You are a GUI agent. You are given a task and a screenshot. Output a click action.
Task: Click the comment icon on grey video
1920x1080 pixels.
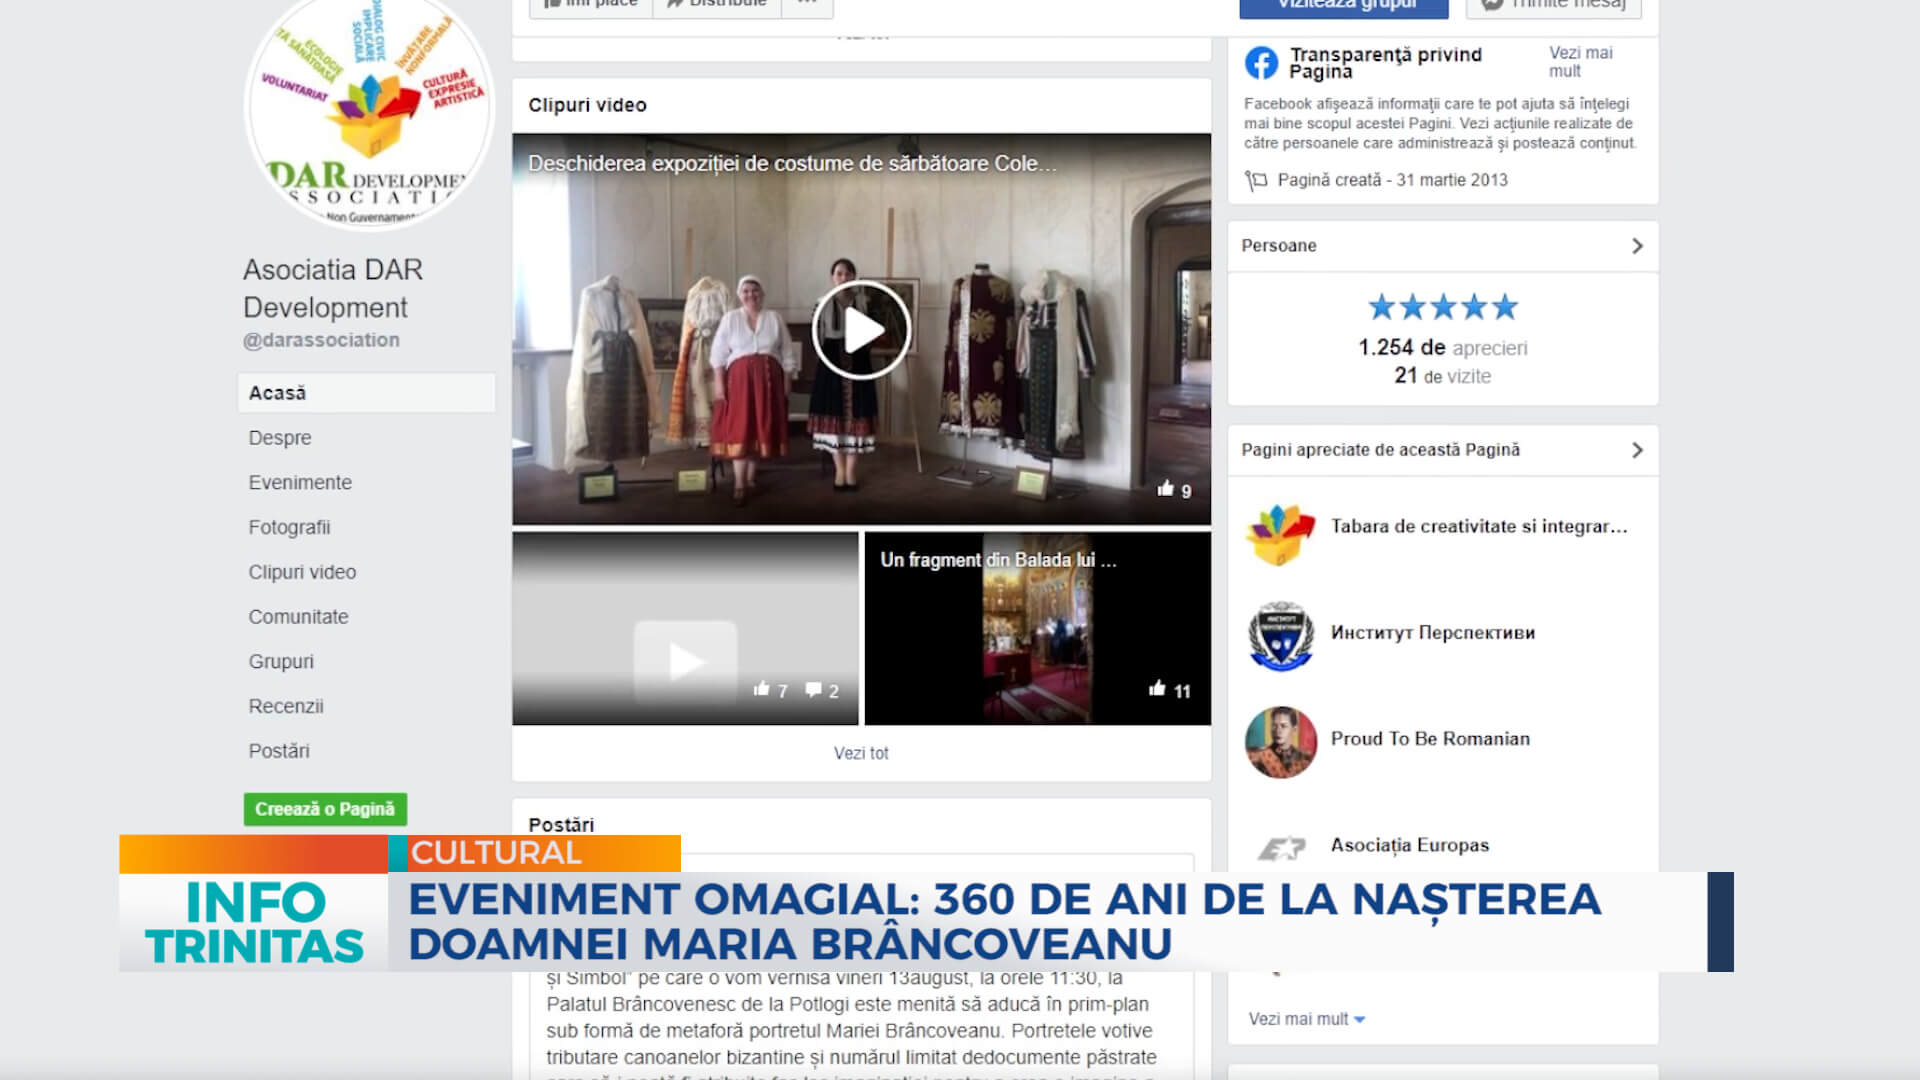[x=813, y=689]
